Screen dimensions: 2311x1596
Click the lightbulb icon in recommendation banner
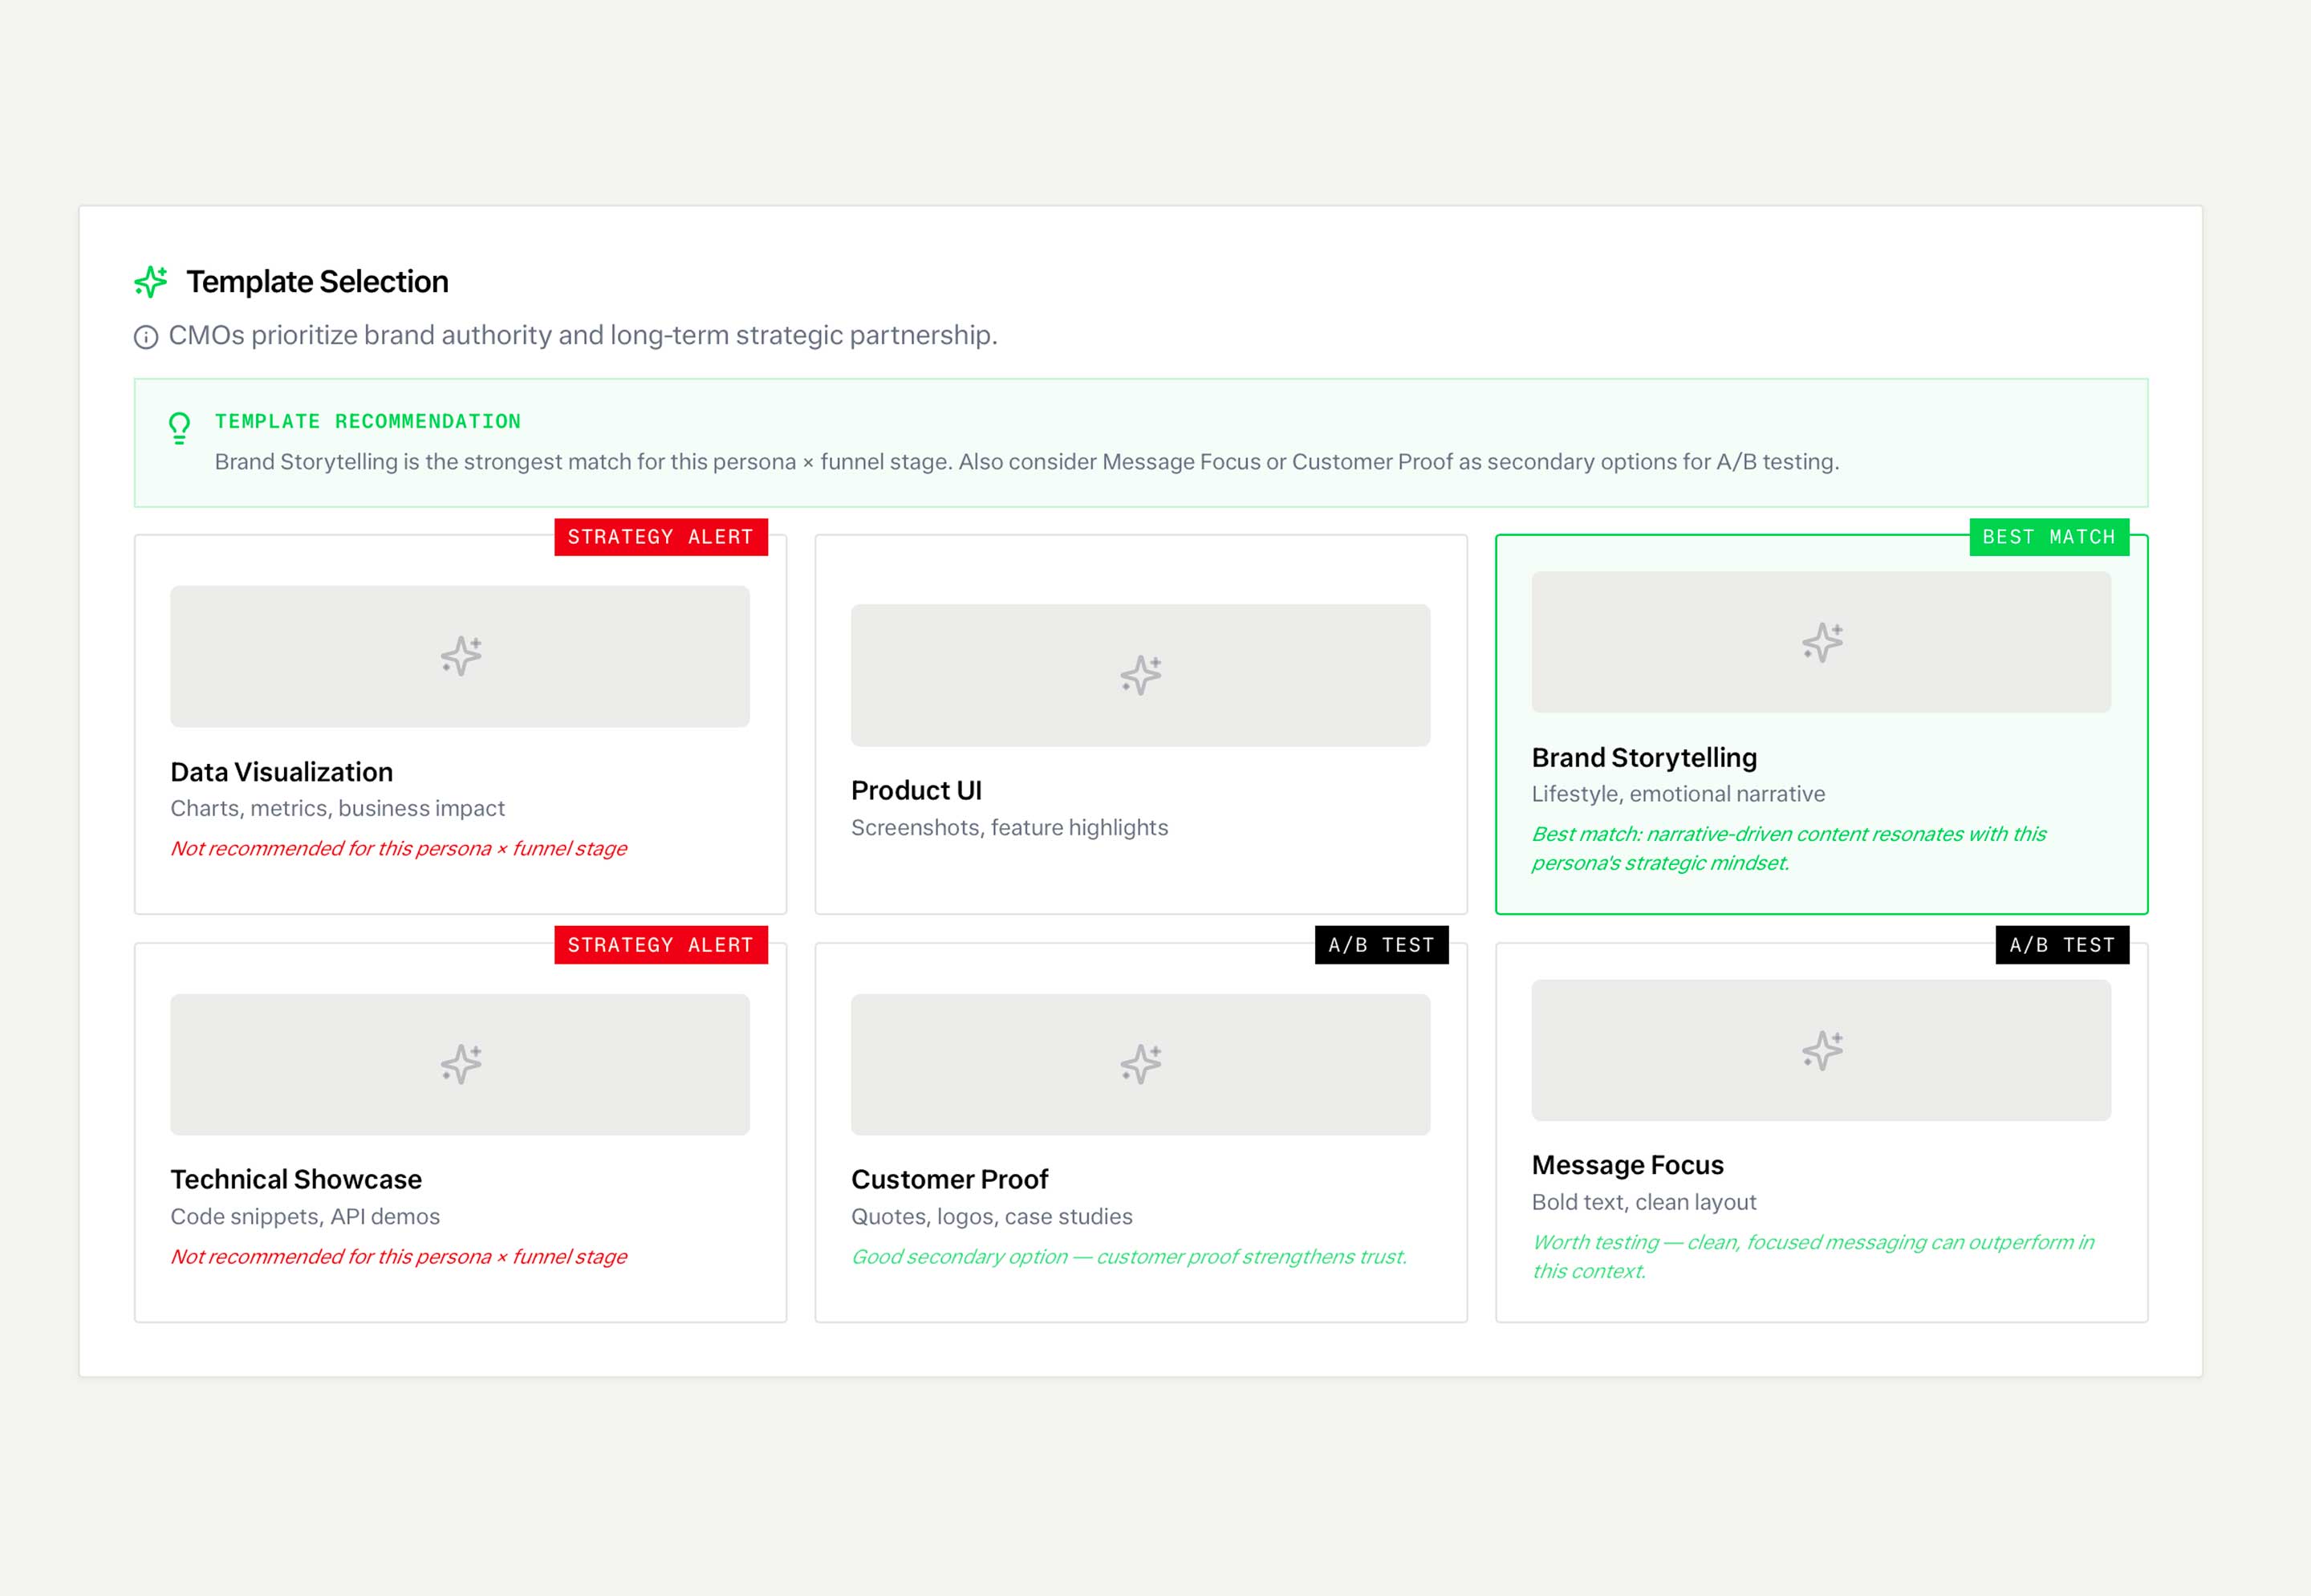tap(179, 428)
